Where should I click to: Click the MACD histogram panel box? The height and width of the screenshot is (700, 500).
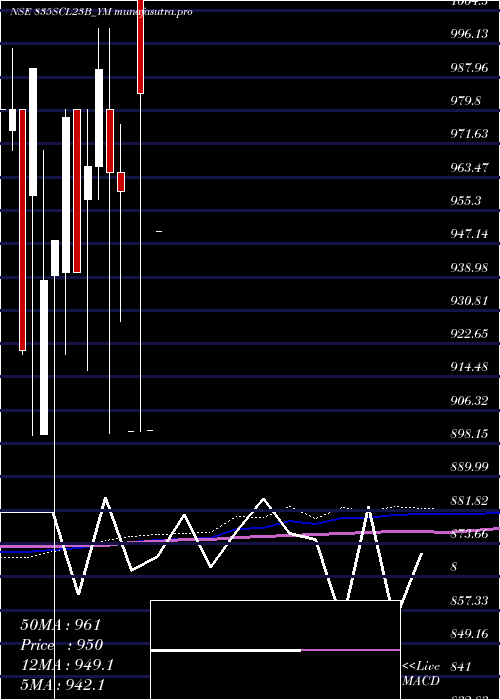(275, 650)
